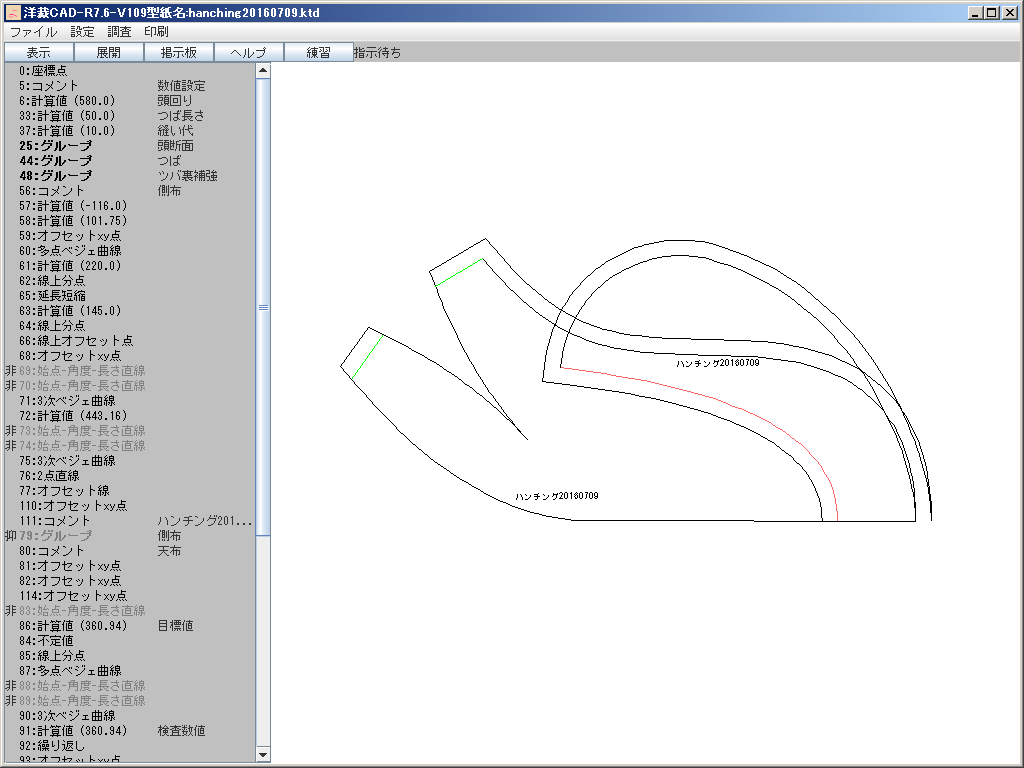The width and height of the screenshot is (1024, 768).
Task: Select row 75:3次ベジェ曲線
Action: point(130,461)
